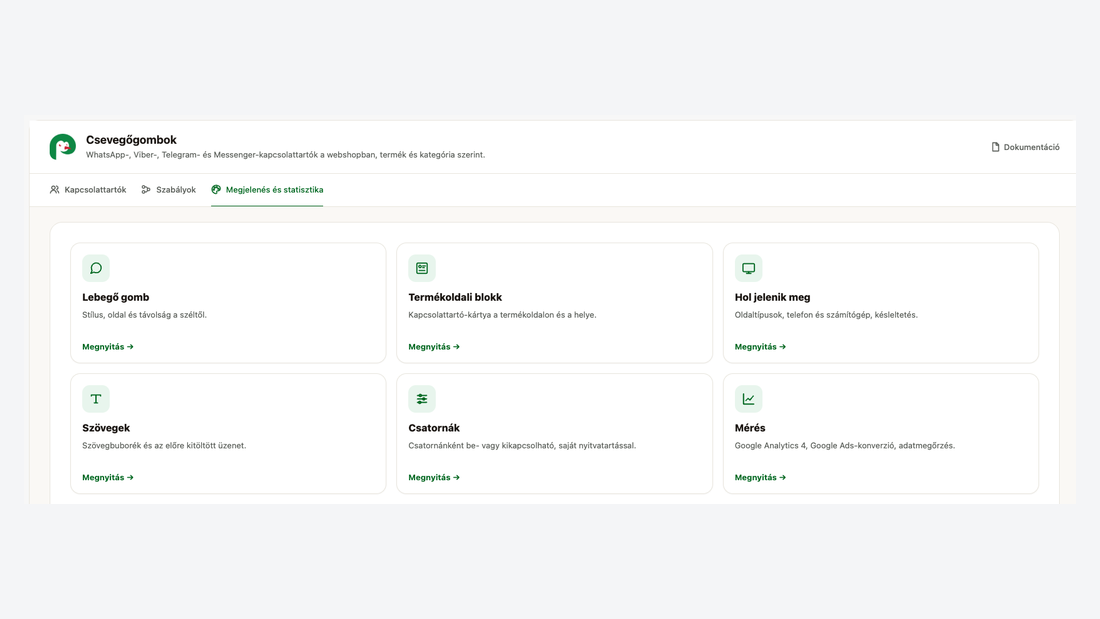This screenshot has width=1100, height=619.
Task: Click the Lebegő gomb card title
Action: point(116,297)
